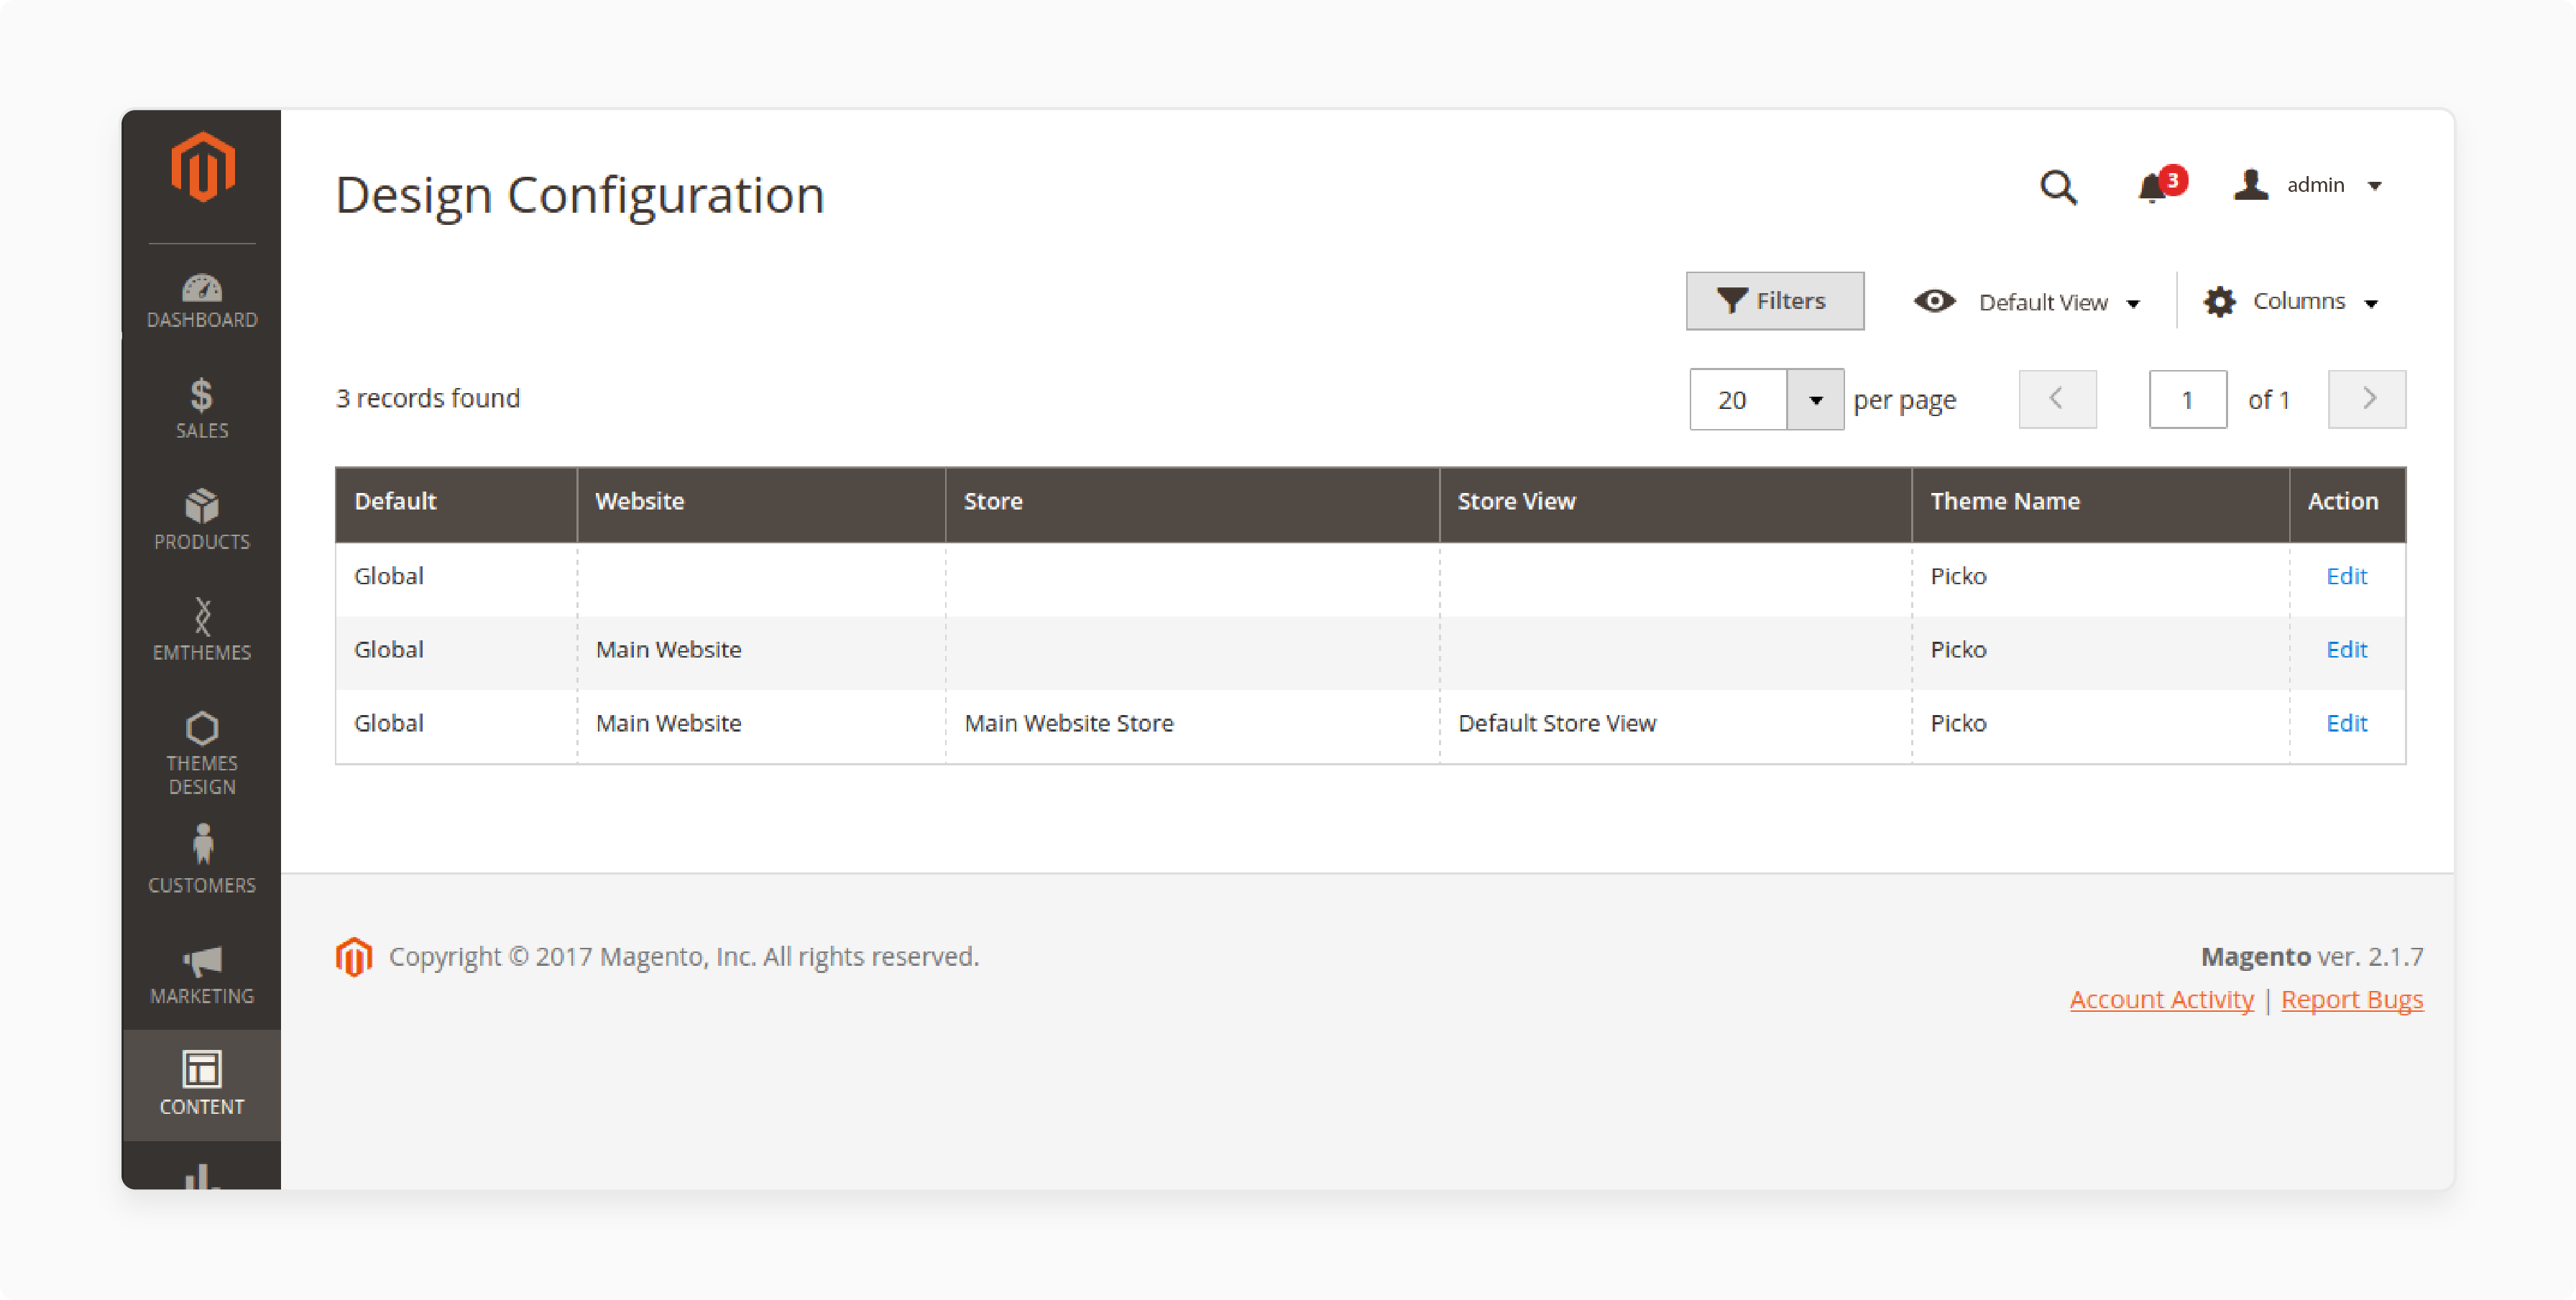
Task: Edit the Default Store View row
Action: coord(2346,724)
